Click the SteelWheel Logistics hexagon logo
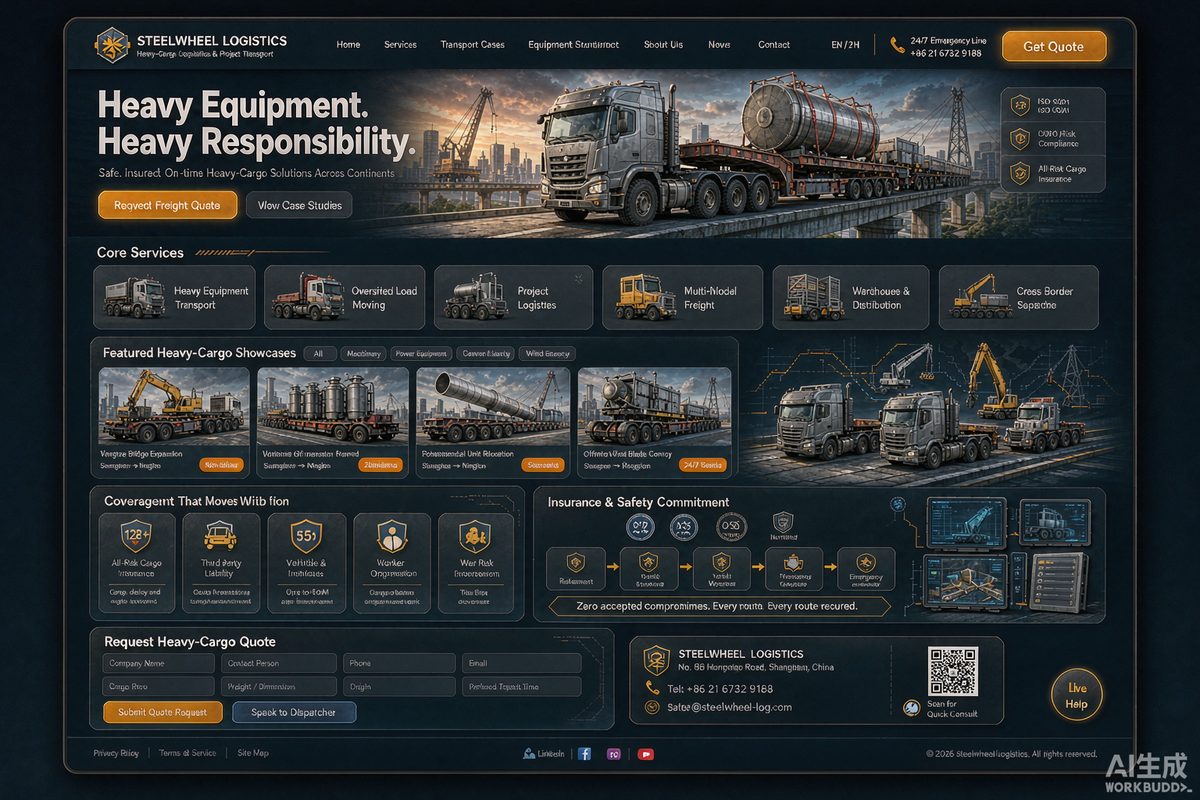Viewport: 1200px width, 800px height. pyautogui.click(x=111, y=45)
